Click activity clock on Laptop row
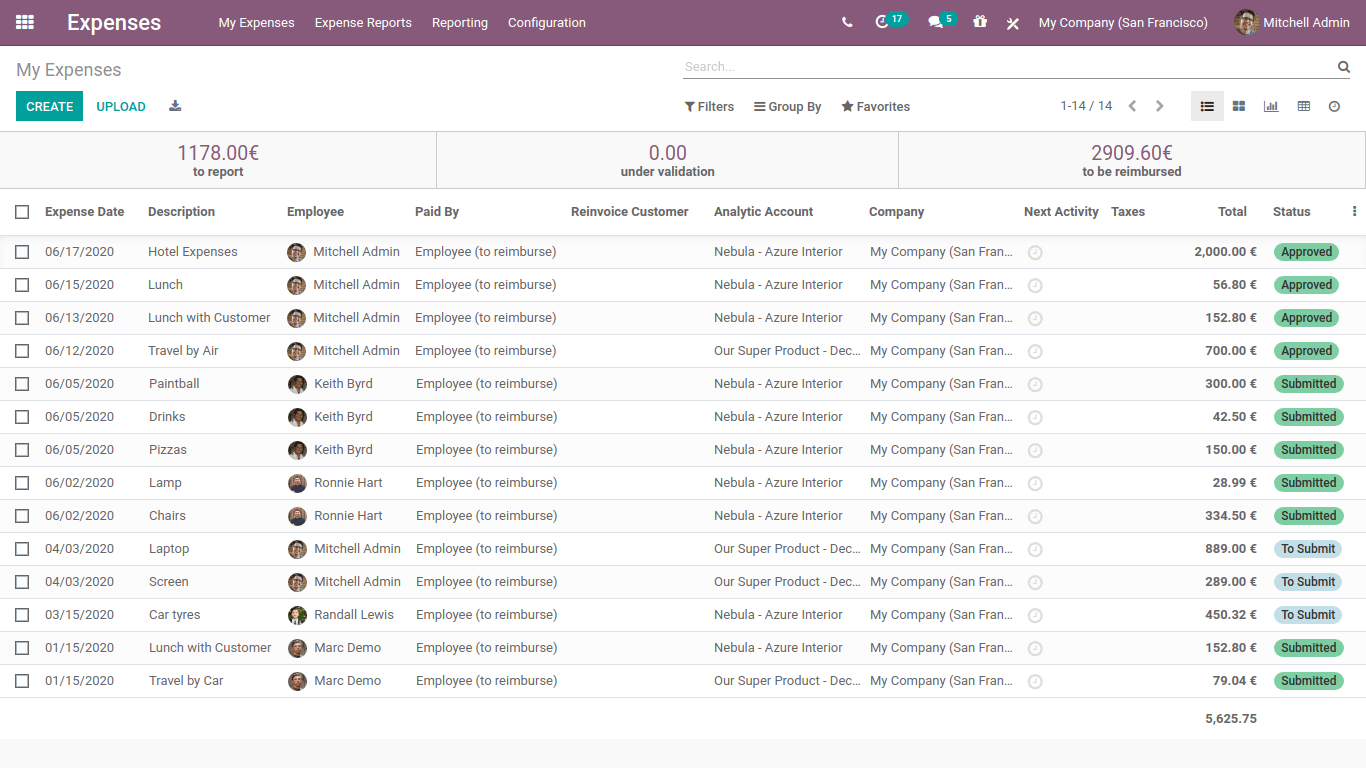 point(1035,549)
